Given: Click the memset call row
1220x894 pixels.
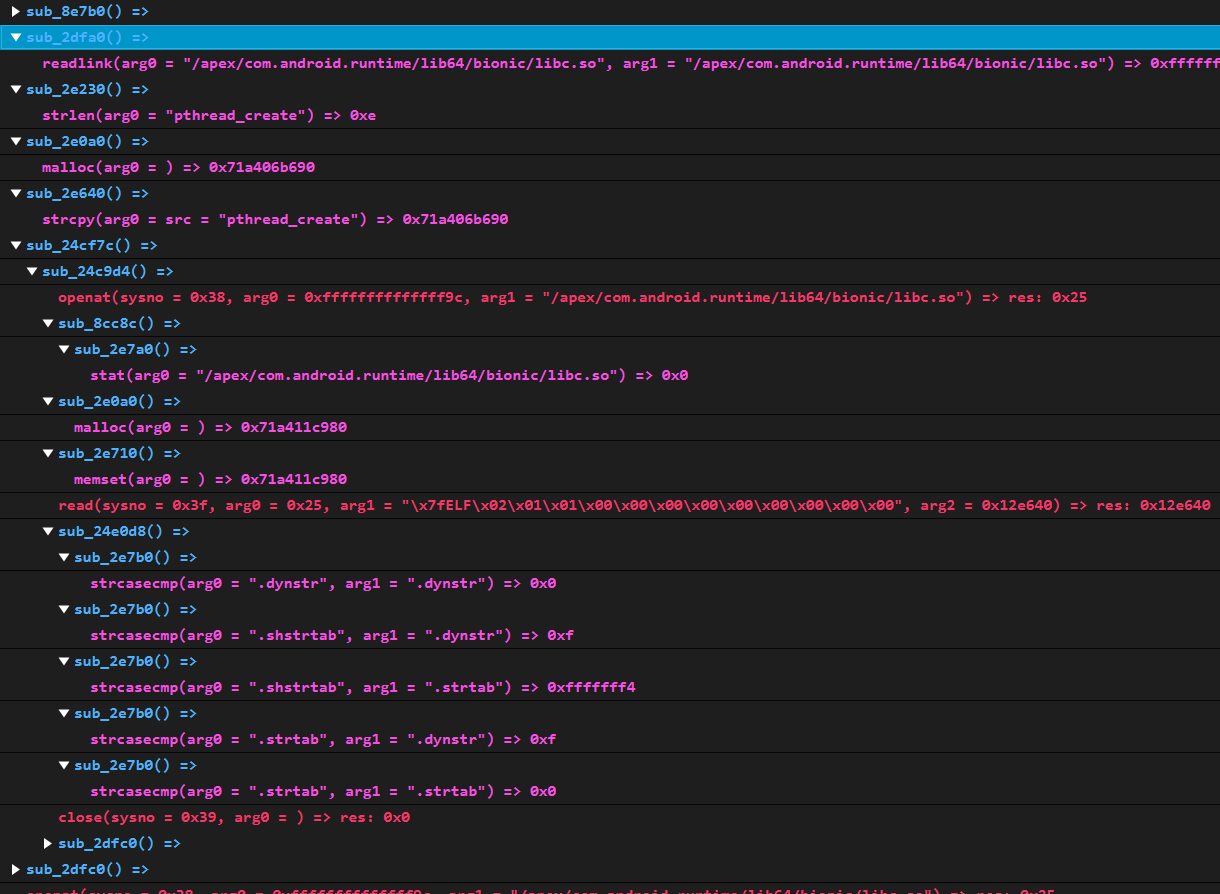Looking at the screenshot, I should pyautogui.click(x=210, y=479).
